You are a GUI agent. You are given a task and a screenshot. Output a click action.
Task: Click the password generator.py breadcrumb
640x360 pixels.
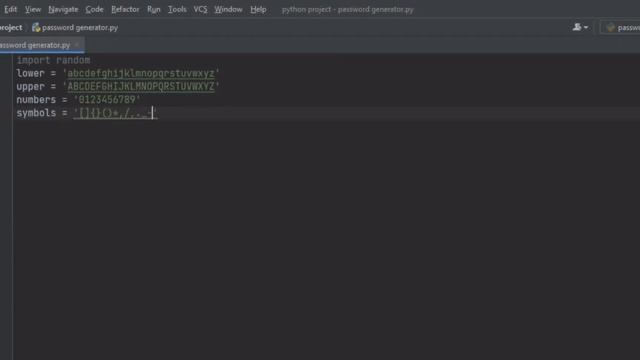pos(80,28)
